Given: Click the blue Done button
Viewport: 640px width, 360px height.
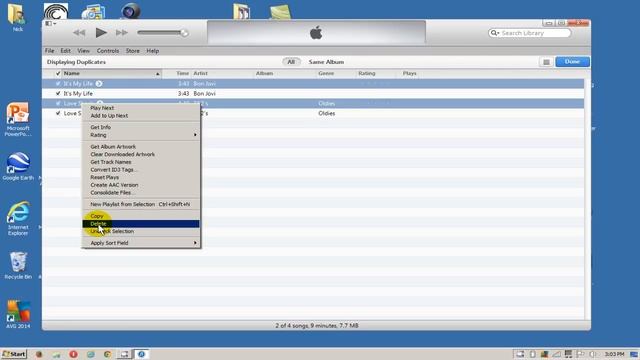Looking at the screenshot, I should pyautogui.click(x=572, y=62).
